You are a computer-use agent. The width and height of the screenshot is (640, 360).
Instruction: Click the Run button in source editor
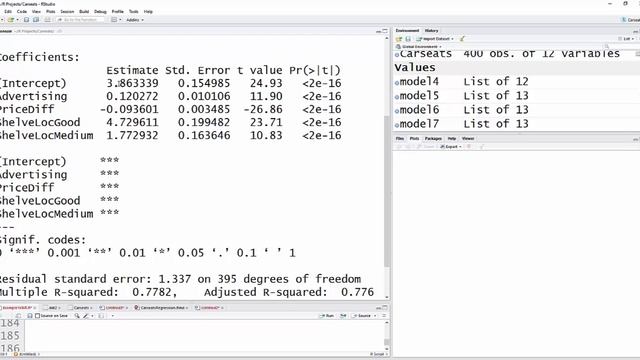pos(327,316)
